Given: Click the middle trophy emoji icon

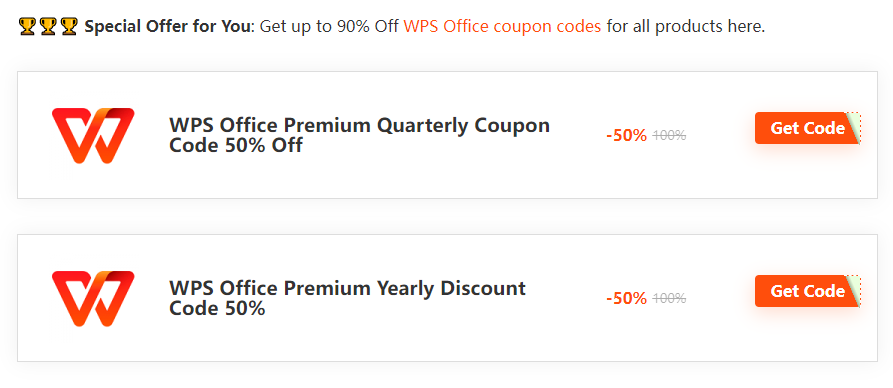Looking at the screenshot, I should (x=48, y=26).
